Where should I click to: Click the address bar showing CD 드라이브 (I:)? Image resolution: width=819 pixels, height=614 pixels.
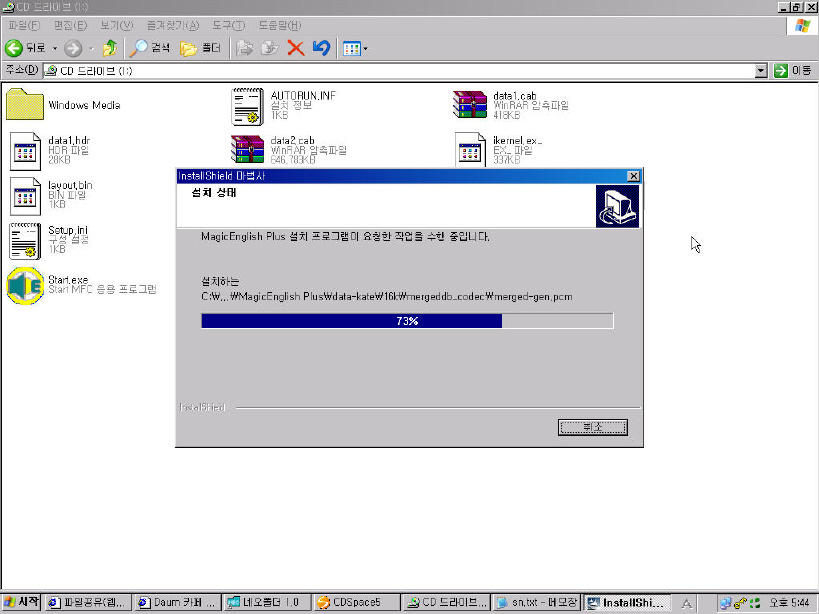399,71
